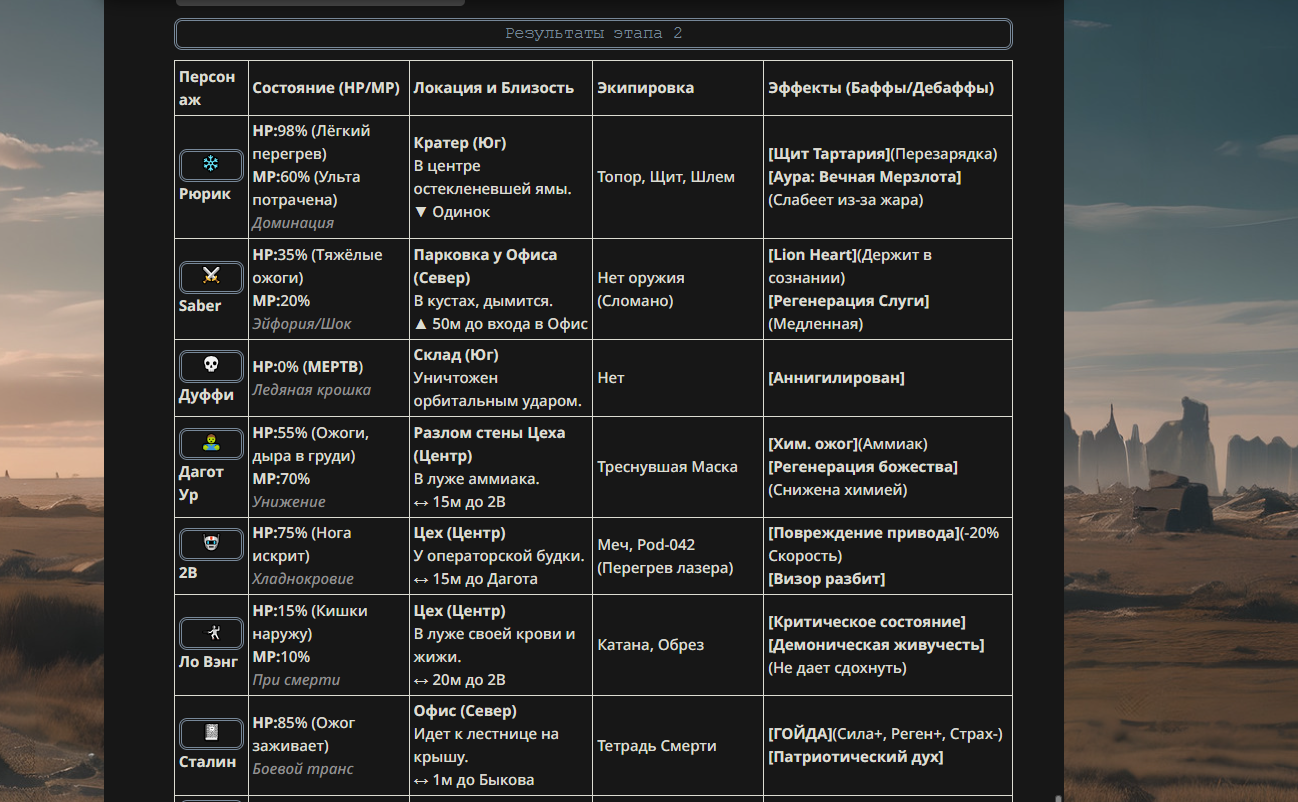Click the 'При смерти' status text
The width and height of the screenshot is (1298, 802).
(x=296, y=680)
